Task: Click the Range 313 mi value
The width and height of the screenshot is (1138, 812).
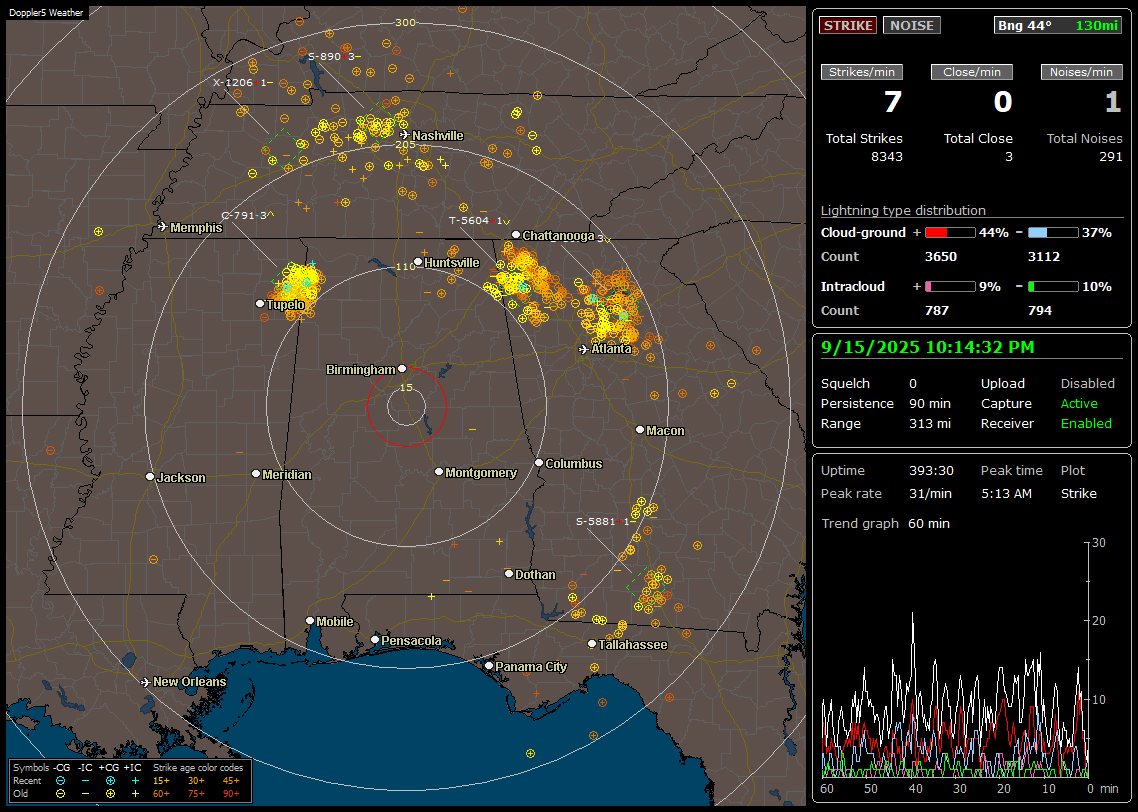Action: coord(930,424)
